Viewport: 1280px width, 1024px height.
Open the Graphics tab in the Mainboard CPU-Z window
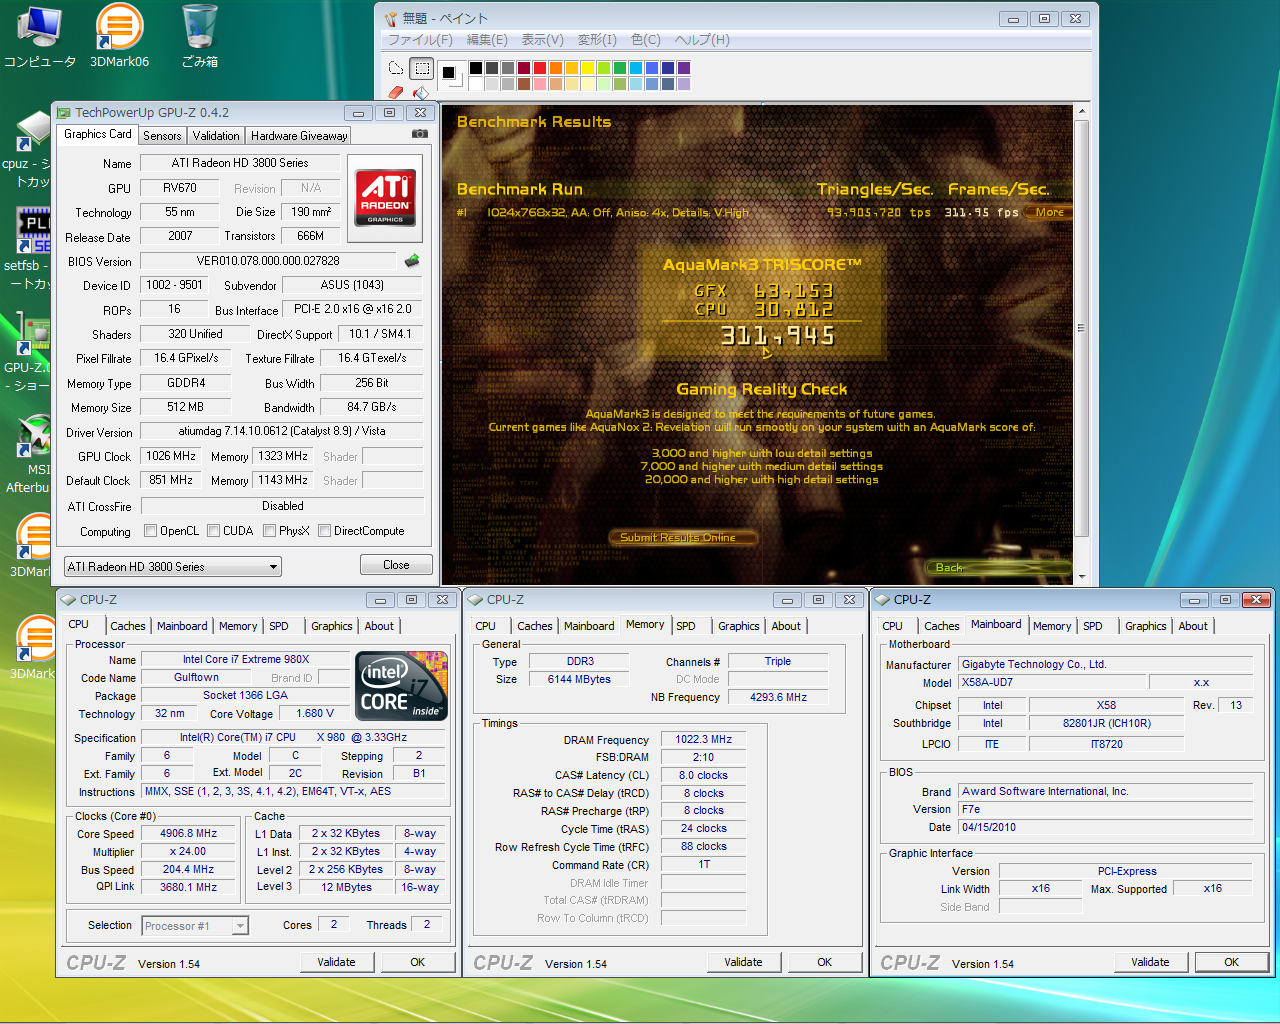pyautogui.click(x=1146, y=626)
